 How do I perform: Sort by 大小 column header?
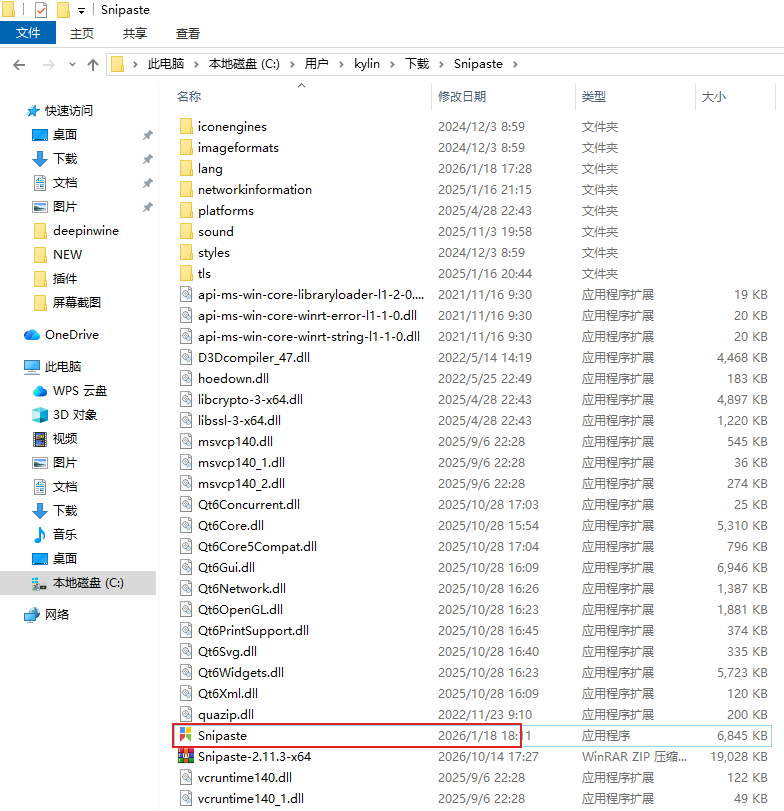coord(714,97)
